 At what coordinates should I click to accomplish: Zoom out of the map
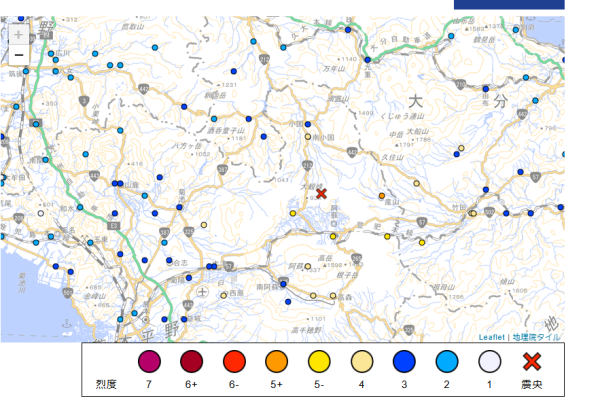(18, 55)
